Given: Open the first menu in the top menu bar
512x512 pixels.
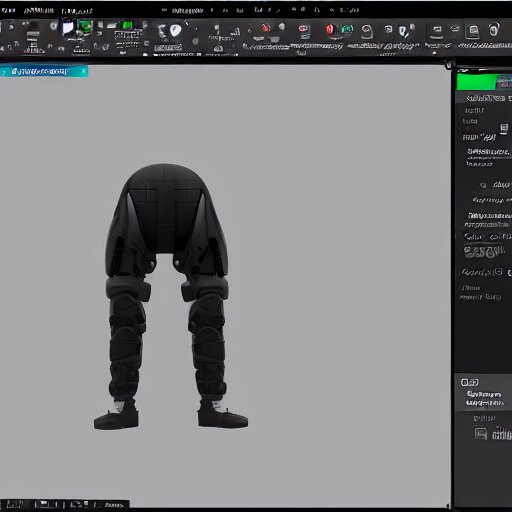Looking at the screenshot, I should tap(8, 10).
